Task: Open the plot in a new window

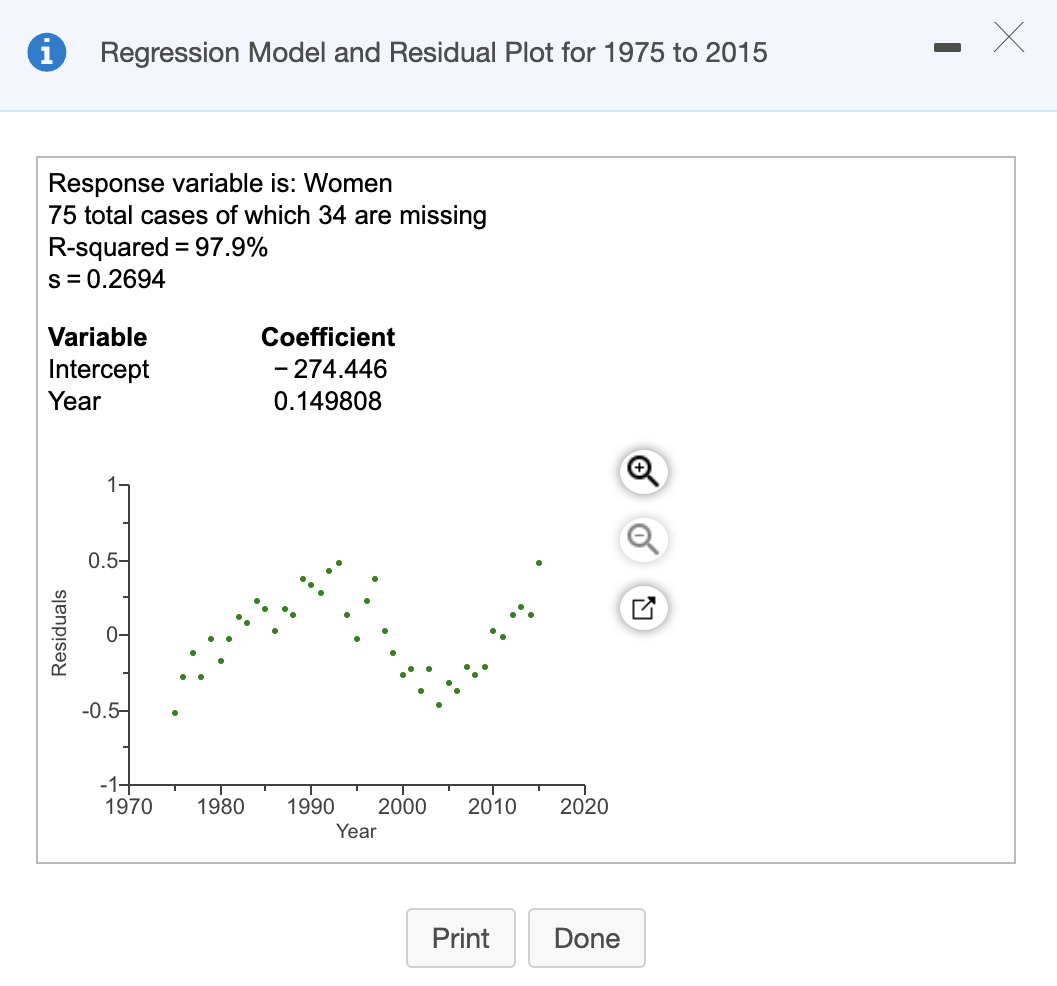Action: pos(643,608)
